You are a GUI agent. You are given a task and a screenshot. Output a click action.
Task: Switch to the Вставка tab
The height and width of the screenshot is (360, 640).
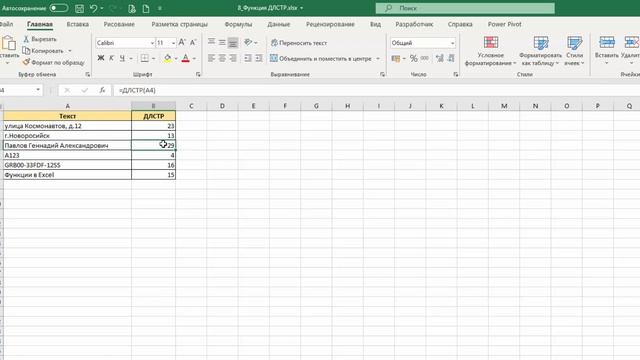[x=78, y=24]
